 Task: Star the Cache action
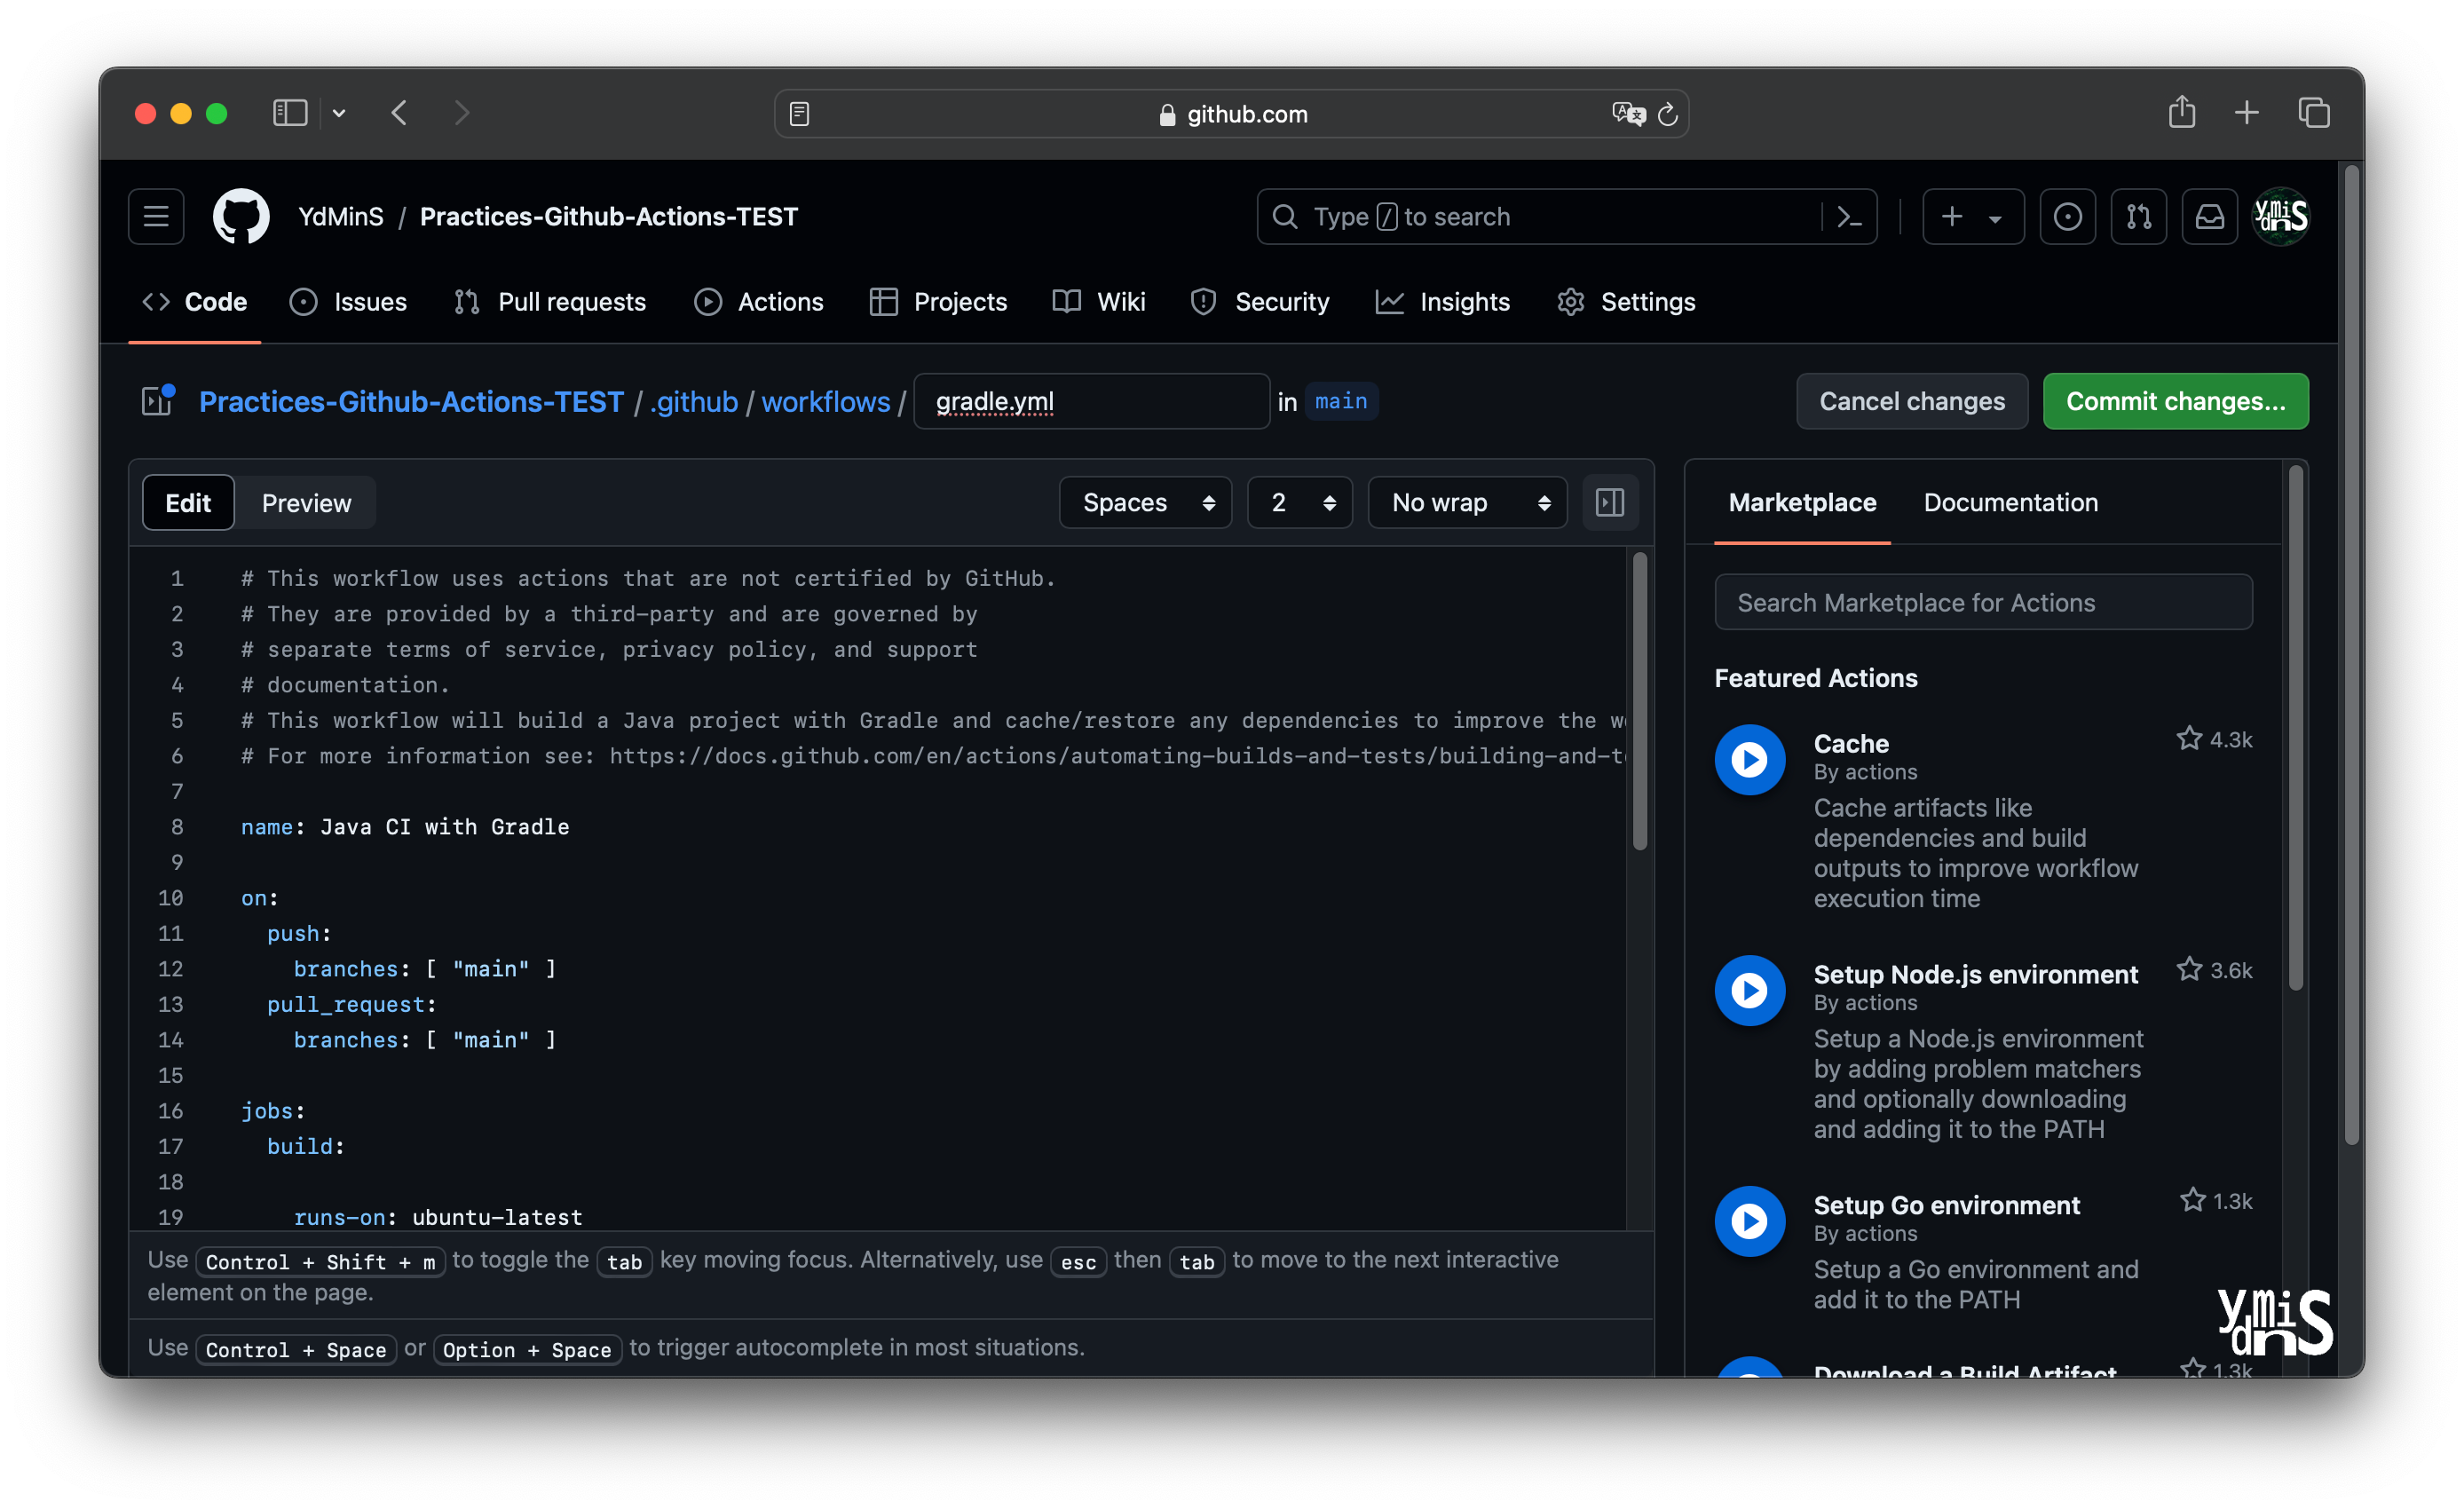point(2189,739)
